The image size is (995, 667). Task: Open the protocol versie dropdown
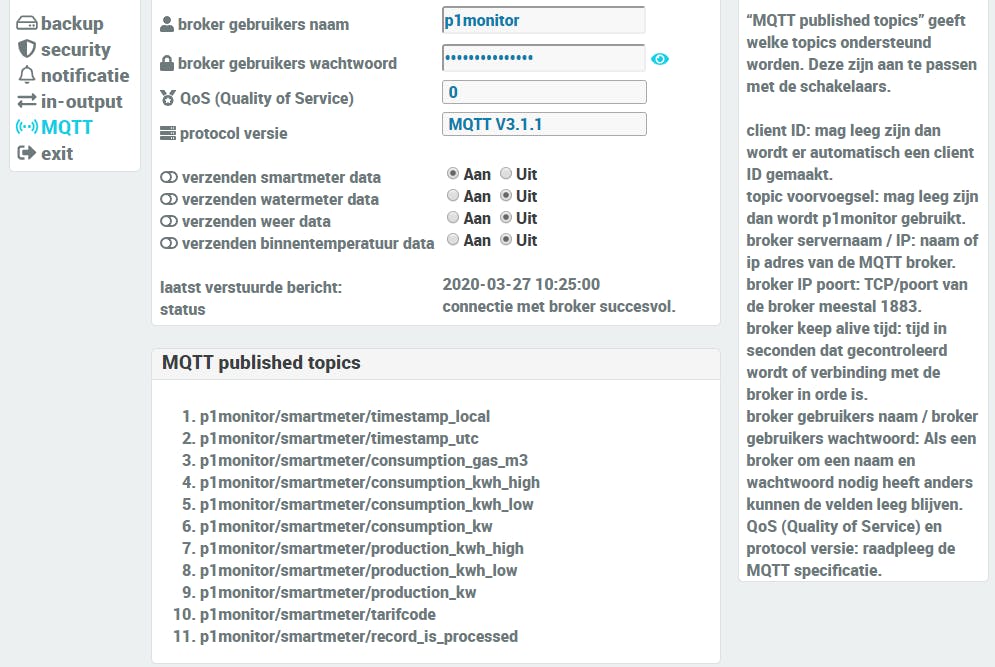click(544, 124)
